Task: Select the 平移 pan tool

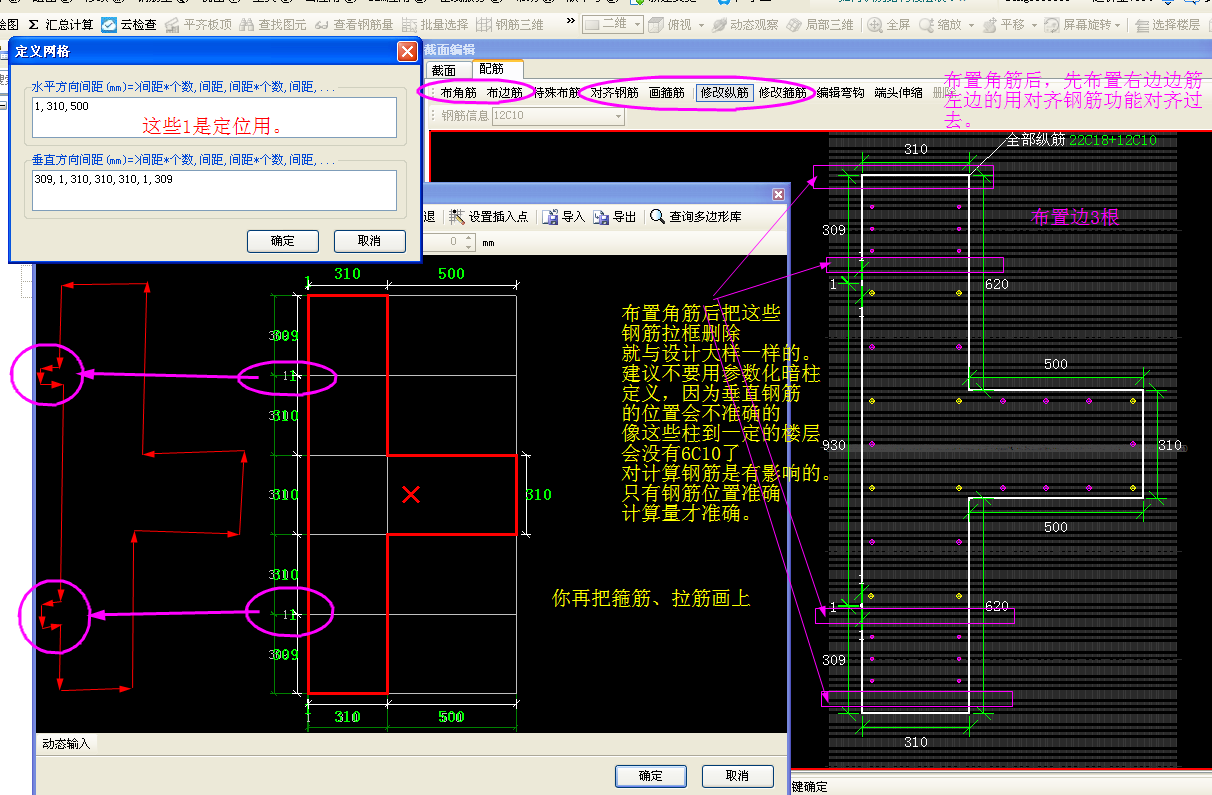Action: point(1003,24)
